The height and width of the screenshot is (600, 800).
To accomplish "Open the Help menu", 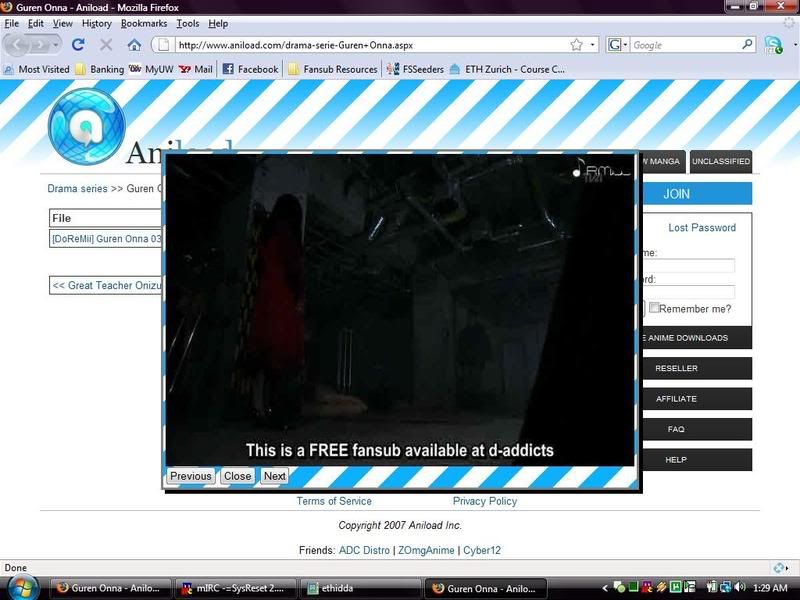I will 218,23.
